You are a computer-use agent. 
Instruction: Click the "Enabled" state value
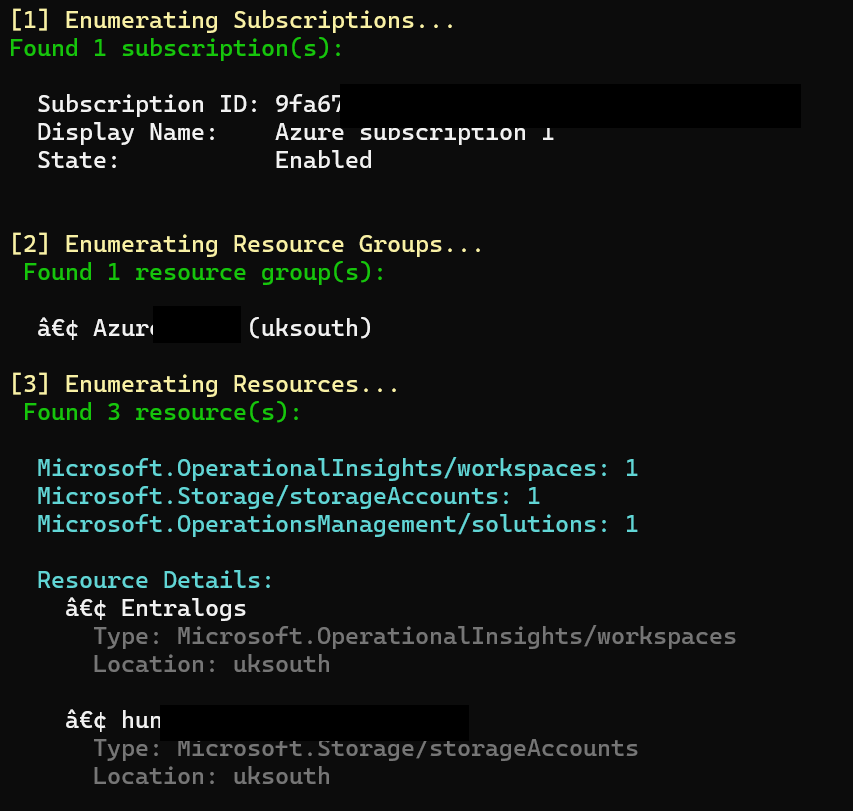323,160
